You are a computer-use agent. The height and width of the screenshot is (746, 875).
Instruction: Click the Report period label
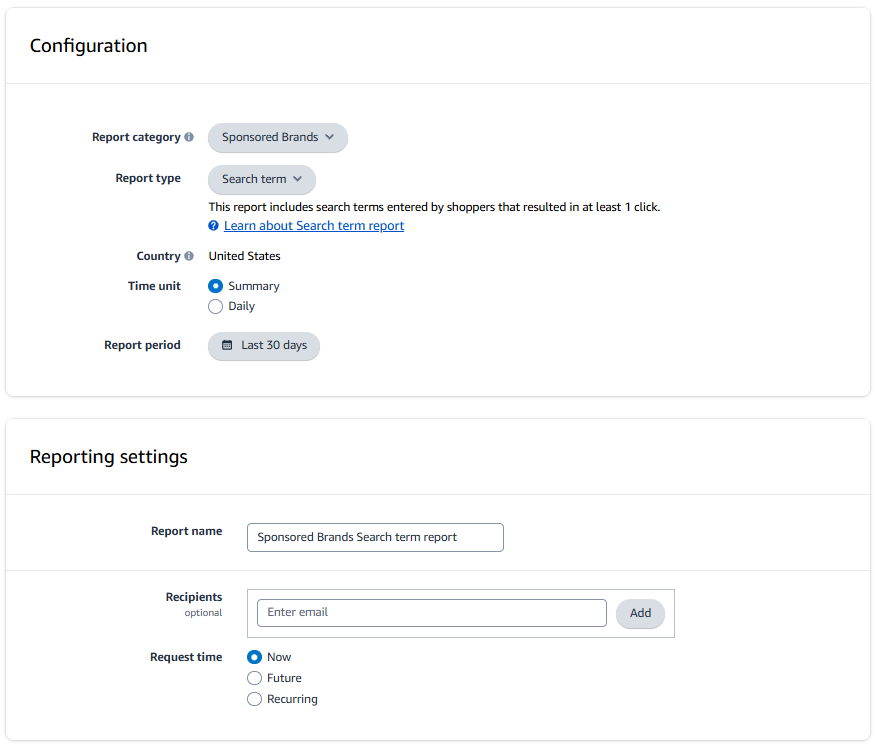142,345
